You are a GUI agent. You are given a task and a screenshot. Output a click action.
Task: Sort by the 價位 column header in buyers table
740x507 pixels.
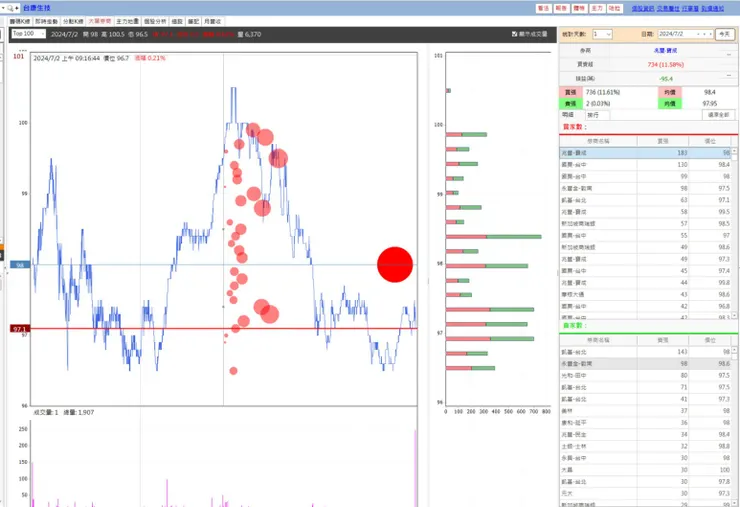click(710, 141)
